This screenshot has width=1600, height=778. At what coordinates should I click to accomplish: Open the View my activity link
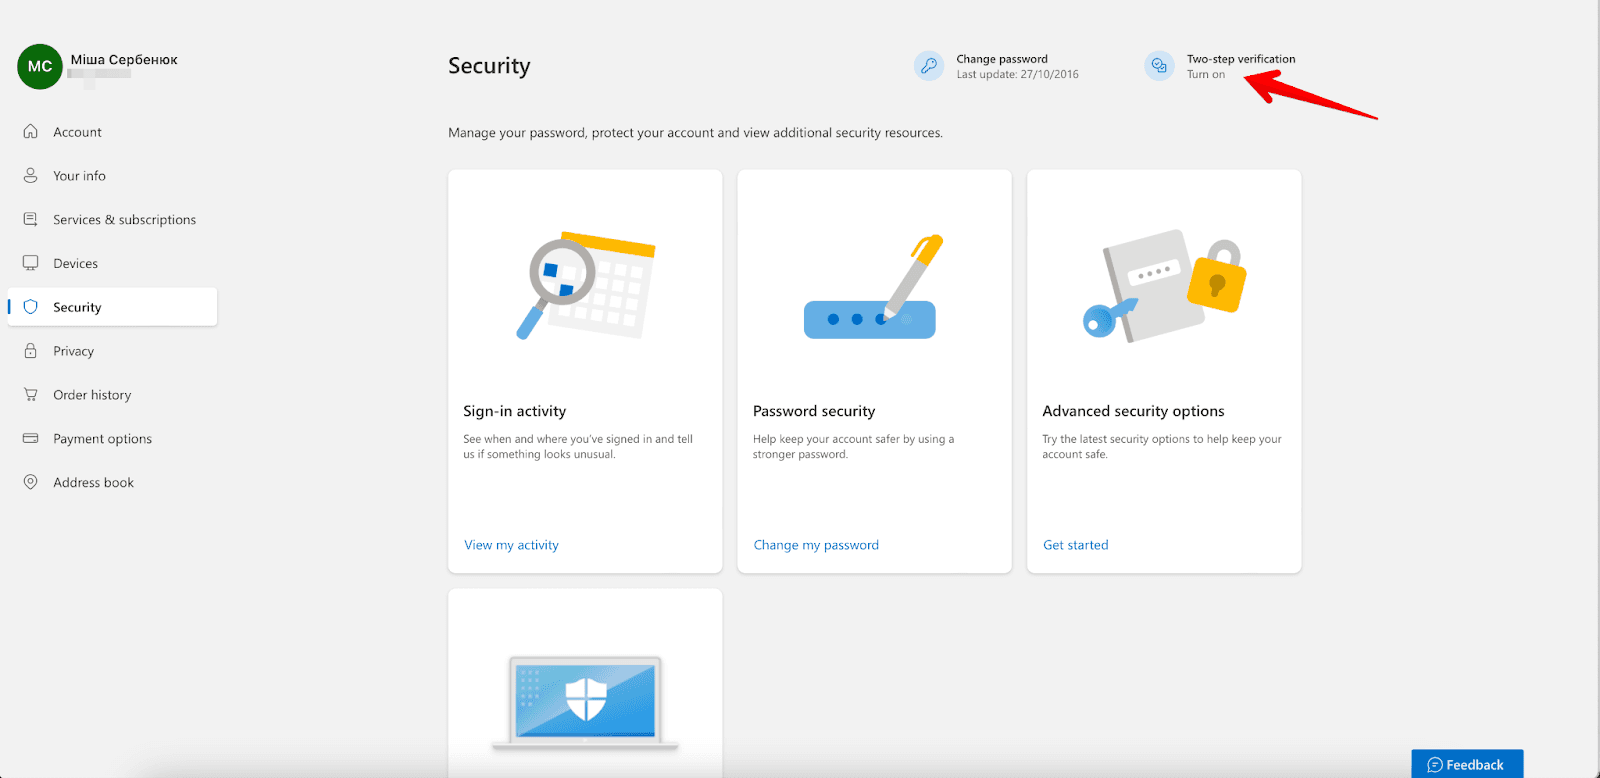tap(511, 545)
